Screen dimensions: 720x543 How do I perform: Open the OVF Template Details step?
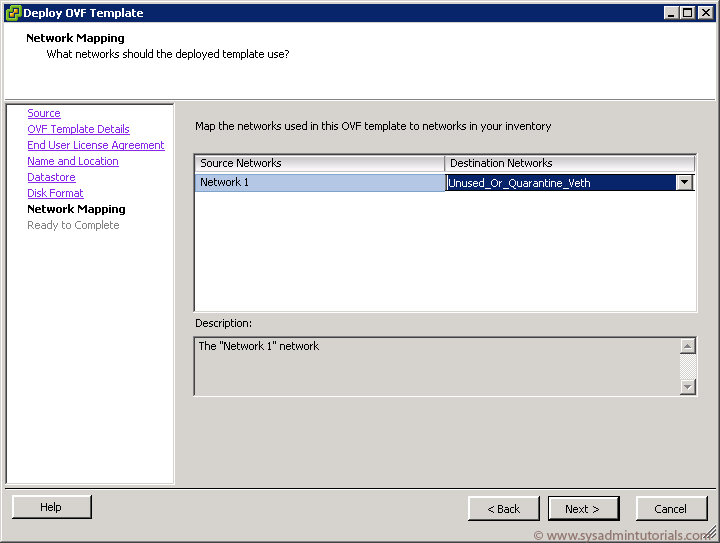[x=79, y=129]
